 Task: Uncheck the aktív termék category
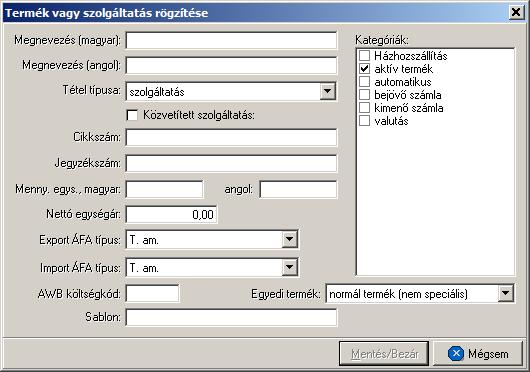click(364, 69)
